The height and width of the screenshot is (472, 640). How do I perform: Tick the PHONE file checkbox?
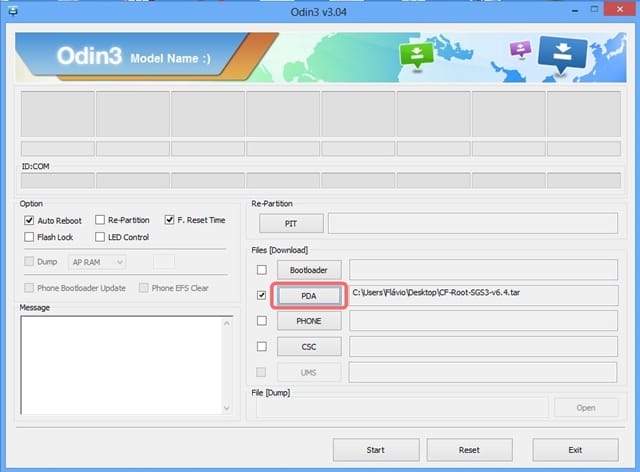262,321
